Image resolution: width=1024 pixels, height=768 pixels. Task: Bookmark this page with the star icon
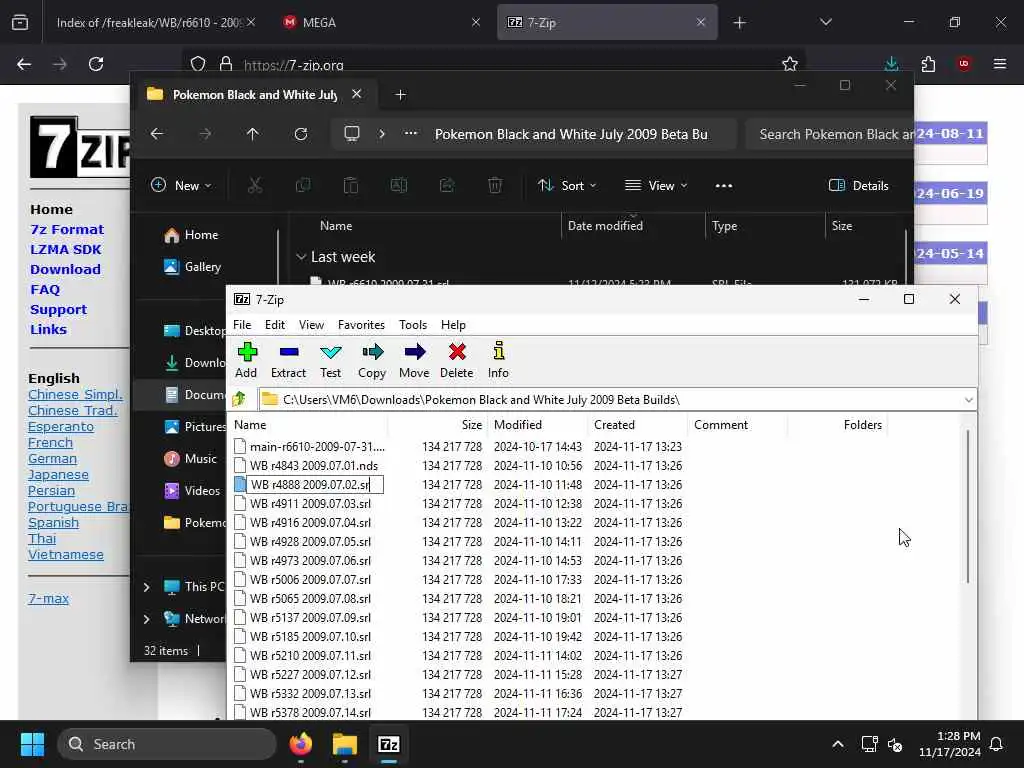[790, 64]
